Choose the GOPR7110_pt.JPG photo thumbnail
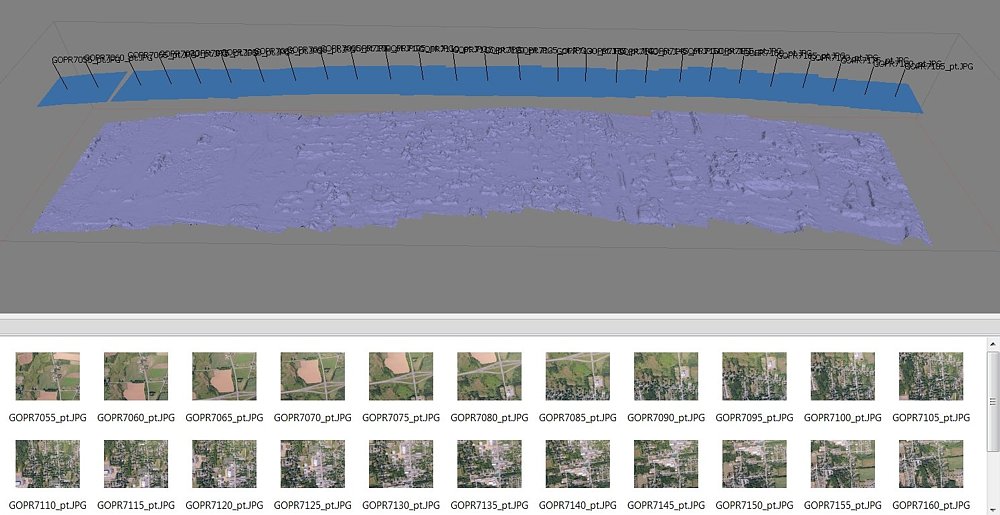1000x515 pixels. 47,464
